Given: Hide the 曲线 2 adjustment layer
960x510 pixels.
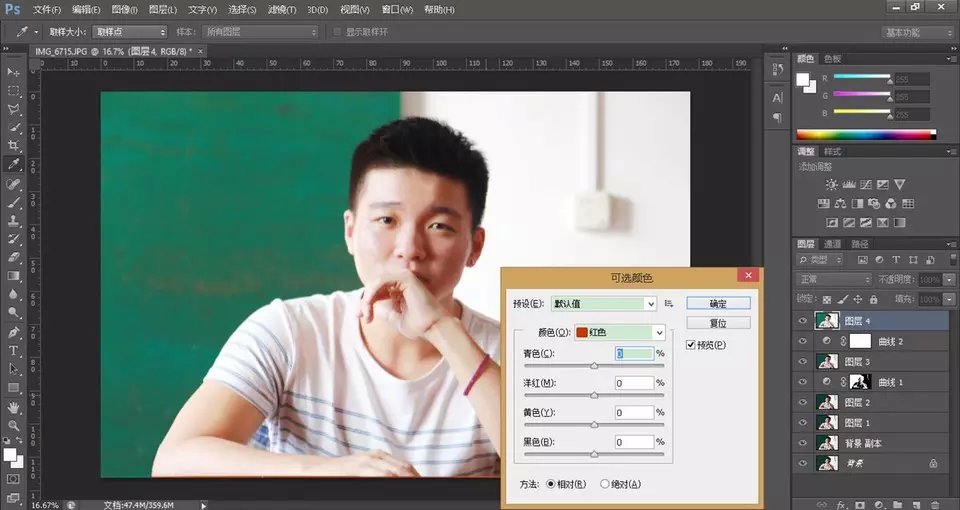Looking at the screenshot, I should pos(803,341).
